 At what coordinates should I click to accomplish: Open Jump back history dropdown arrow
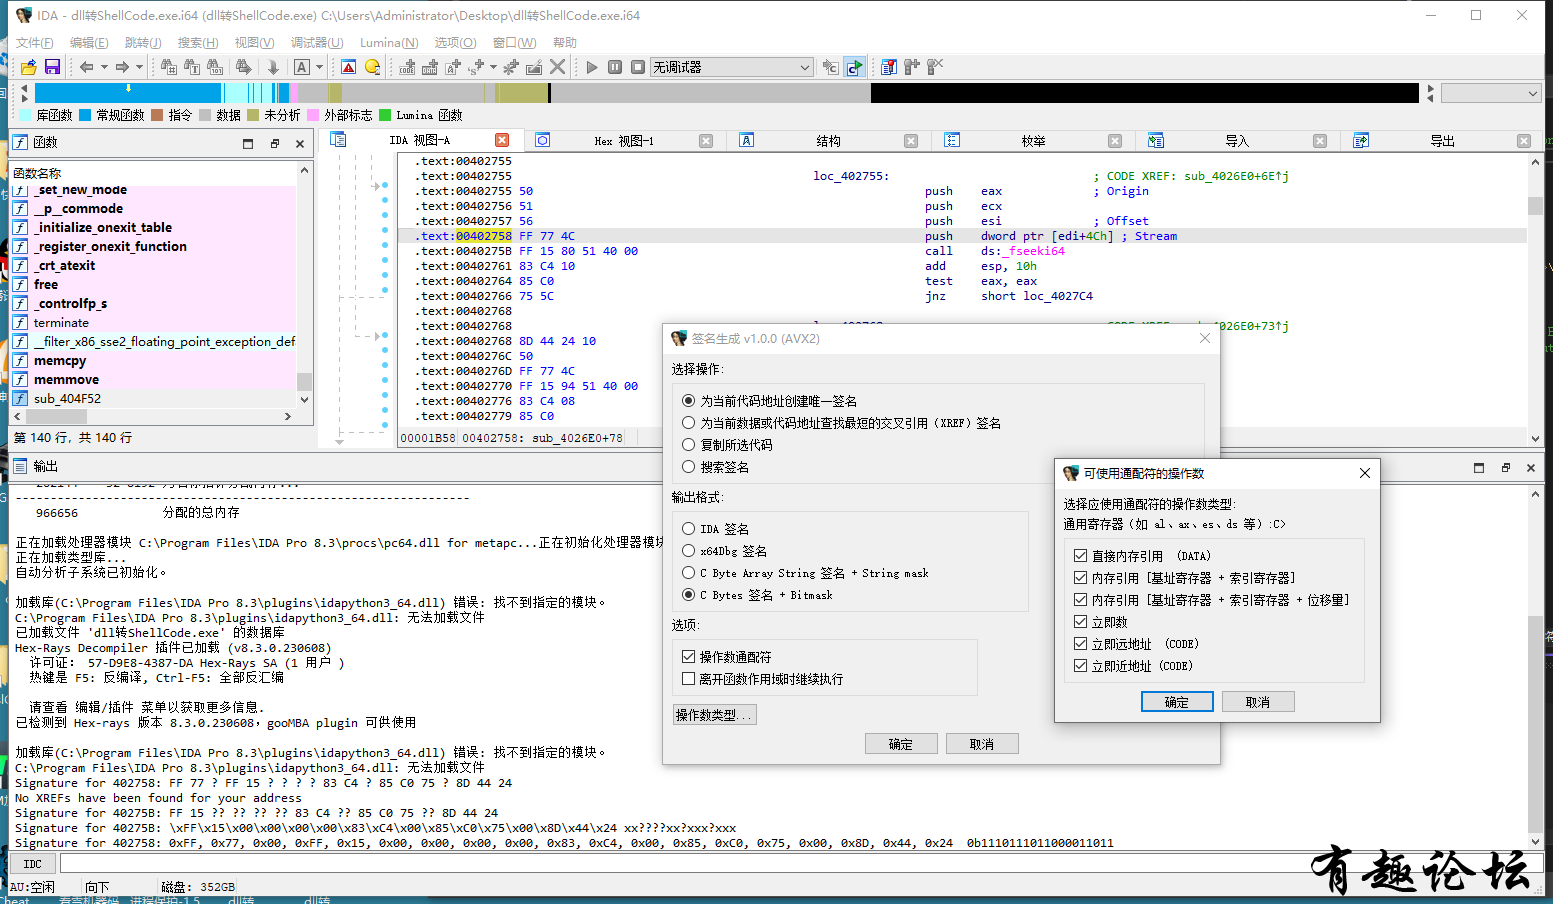pos(104,67)
